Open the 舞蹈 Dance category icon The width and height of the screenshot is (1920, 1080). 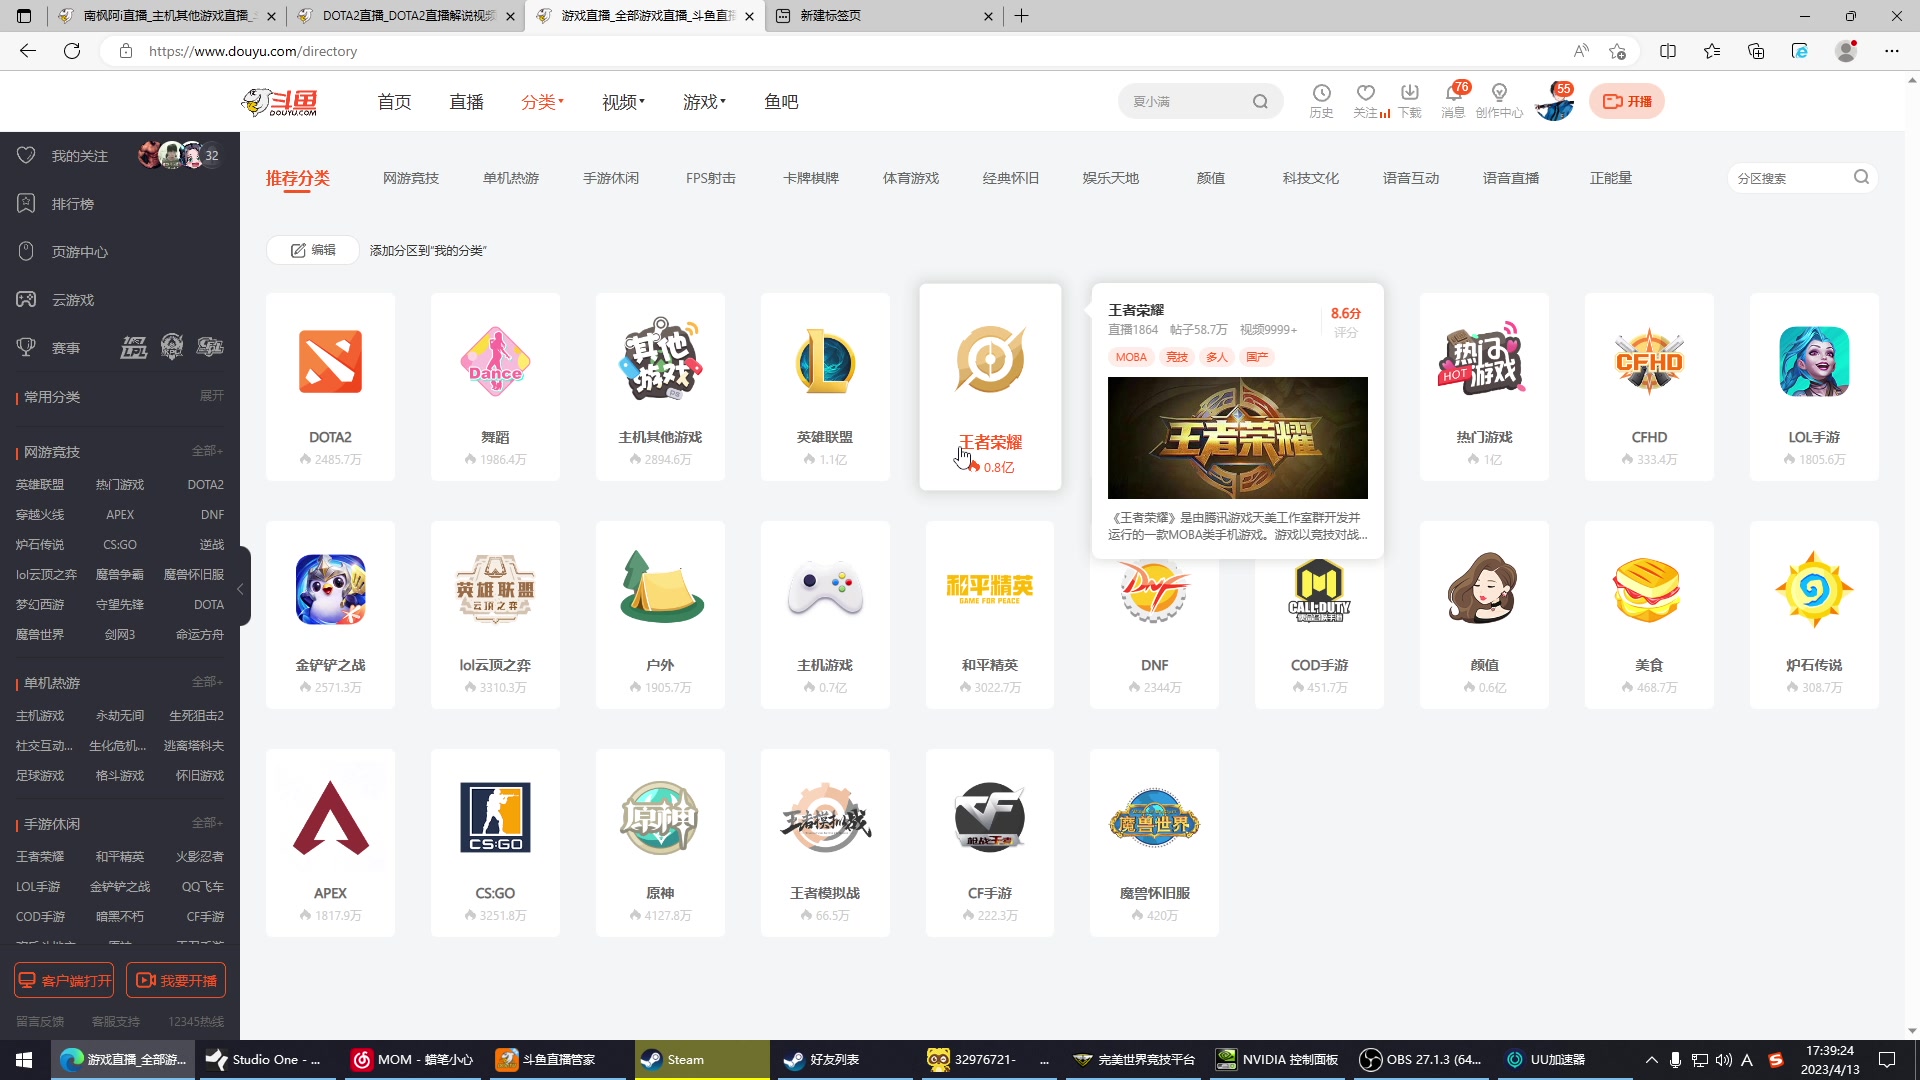click(x=495, y=361)
